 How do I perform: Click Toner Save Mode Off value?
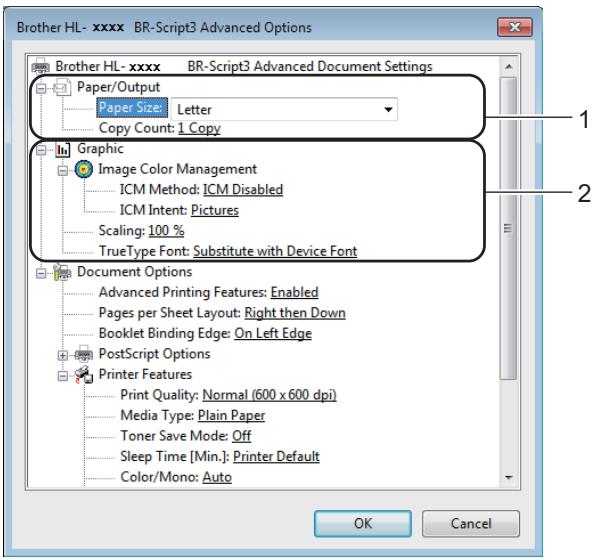[241, 436]
